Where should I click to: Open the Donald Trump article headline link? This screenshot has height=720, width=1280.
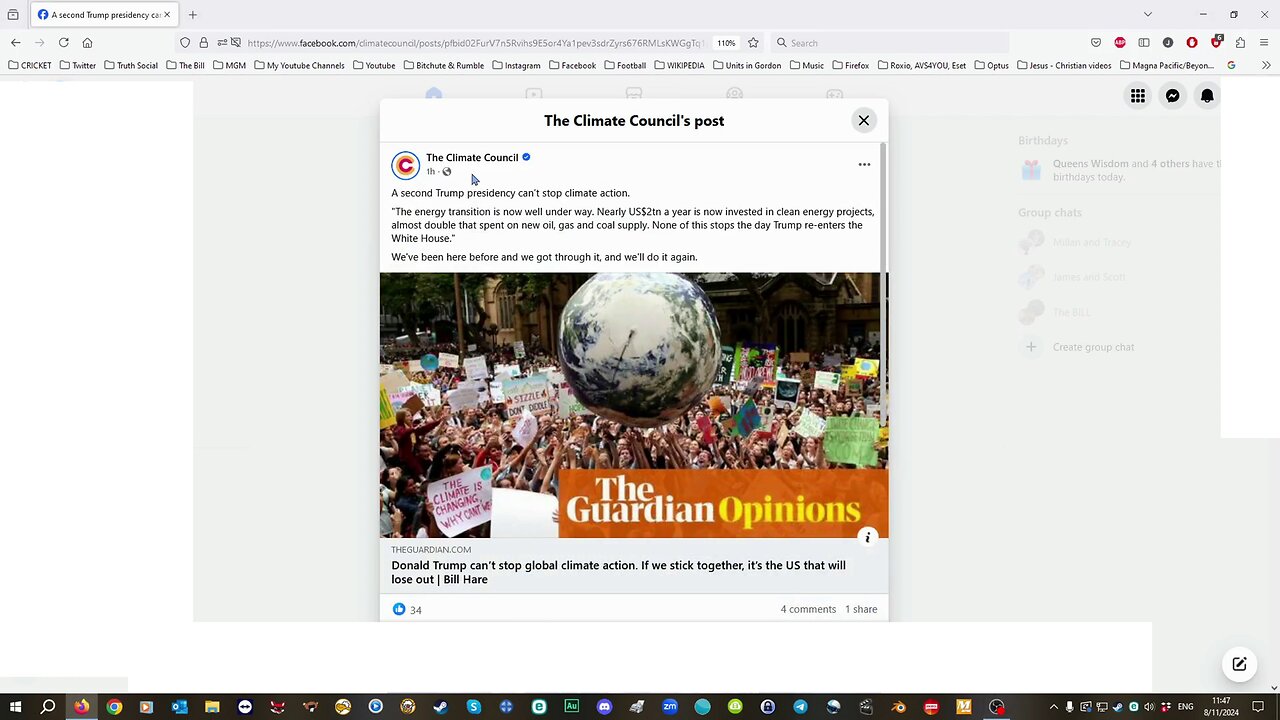tap(618, 572)
